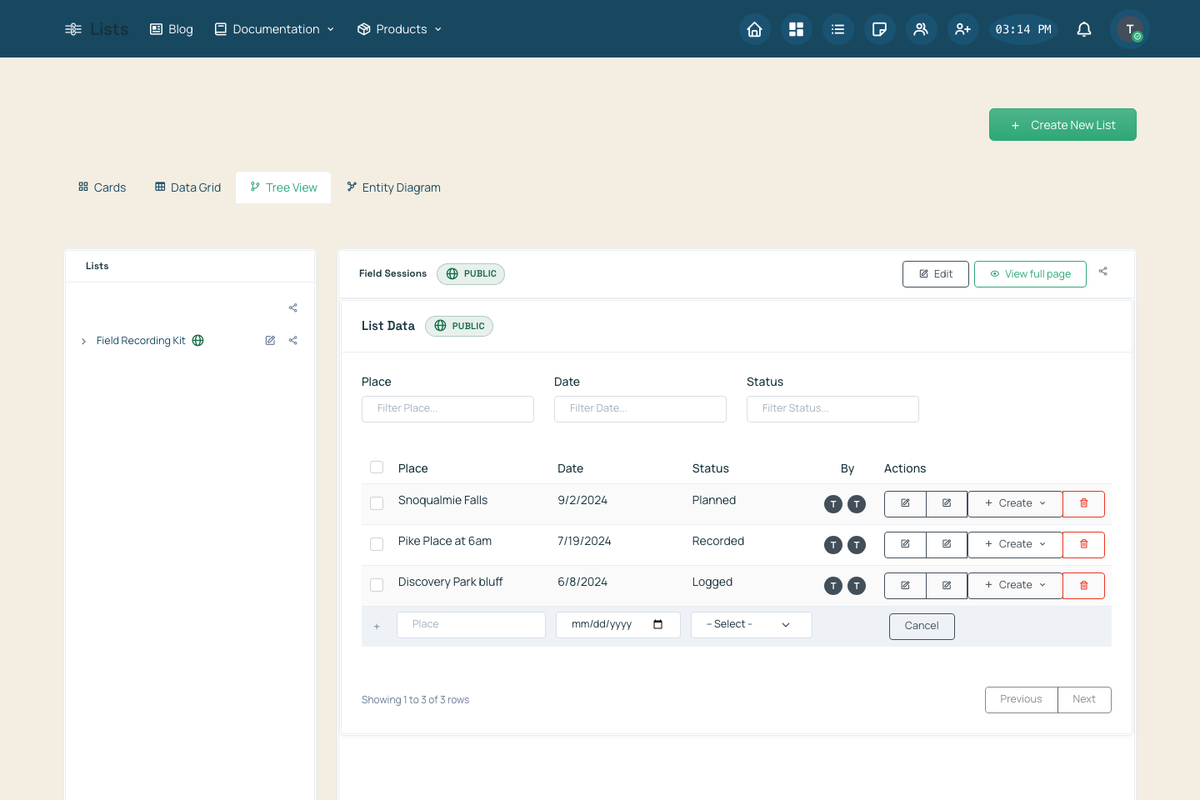
Task: Click the Create New List button
Action: point(1063,125)
